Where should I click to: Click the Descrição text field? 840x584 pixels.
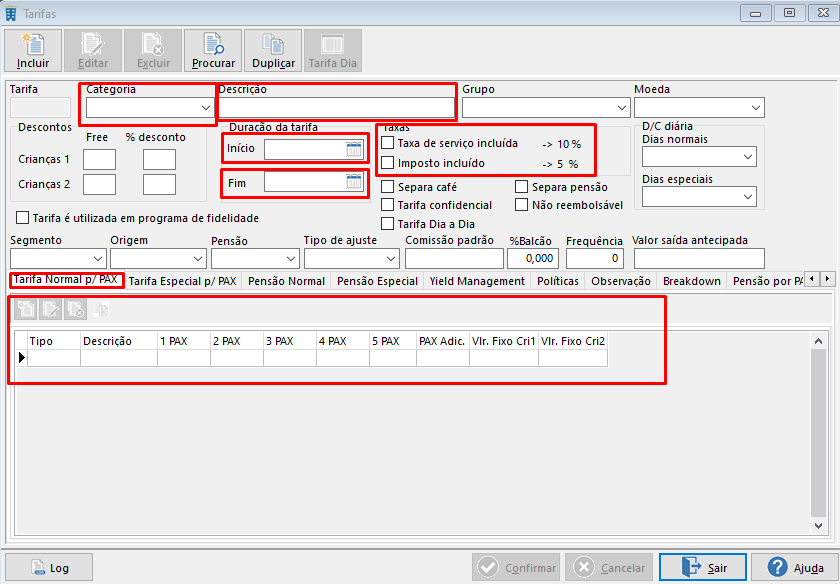337,108
